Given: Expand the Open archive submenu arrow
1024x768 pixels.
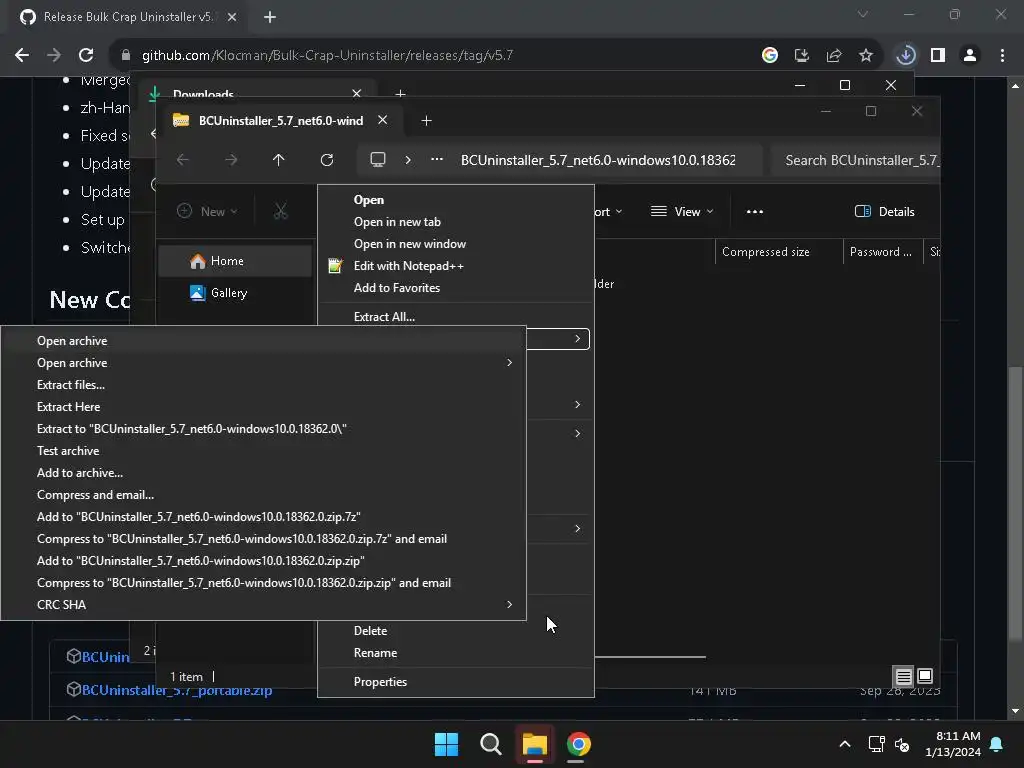Looking at the screenshot, I should point(509,363).
